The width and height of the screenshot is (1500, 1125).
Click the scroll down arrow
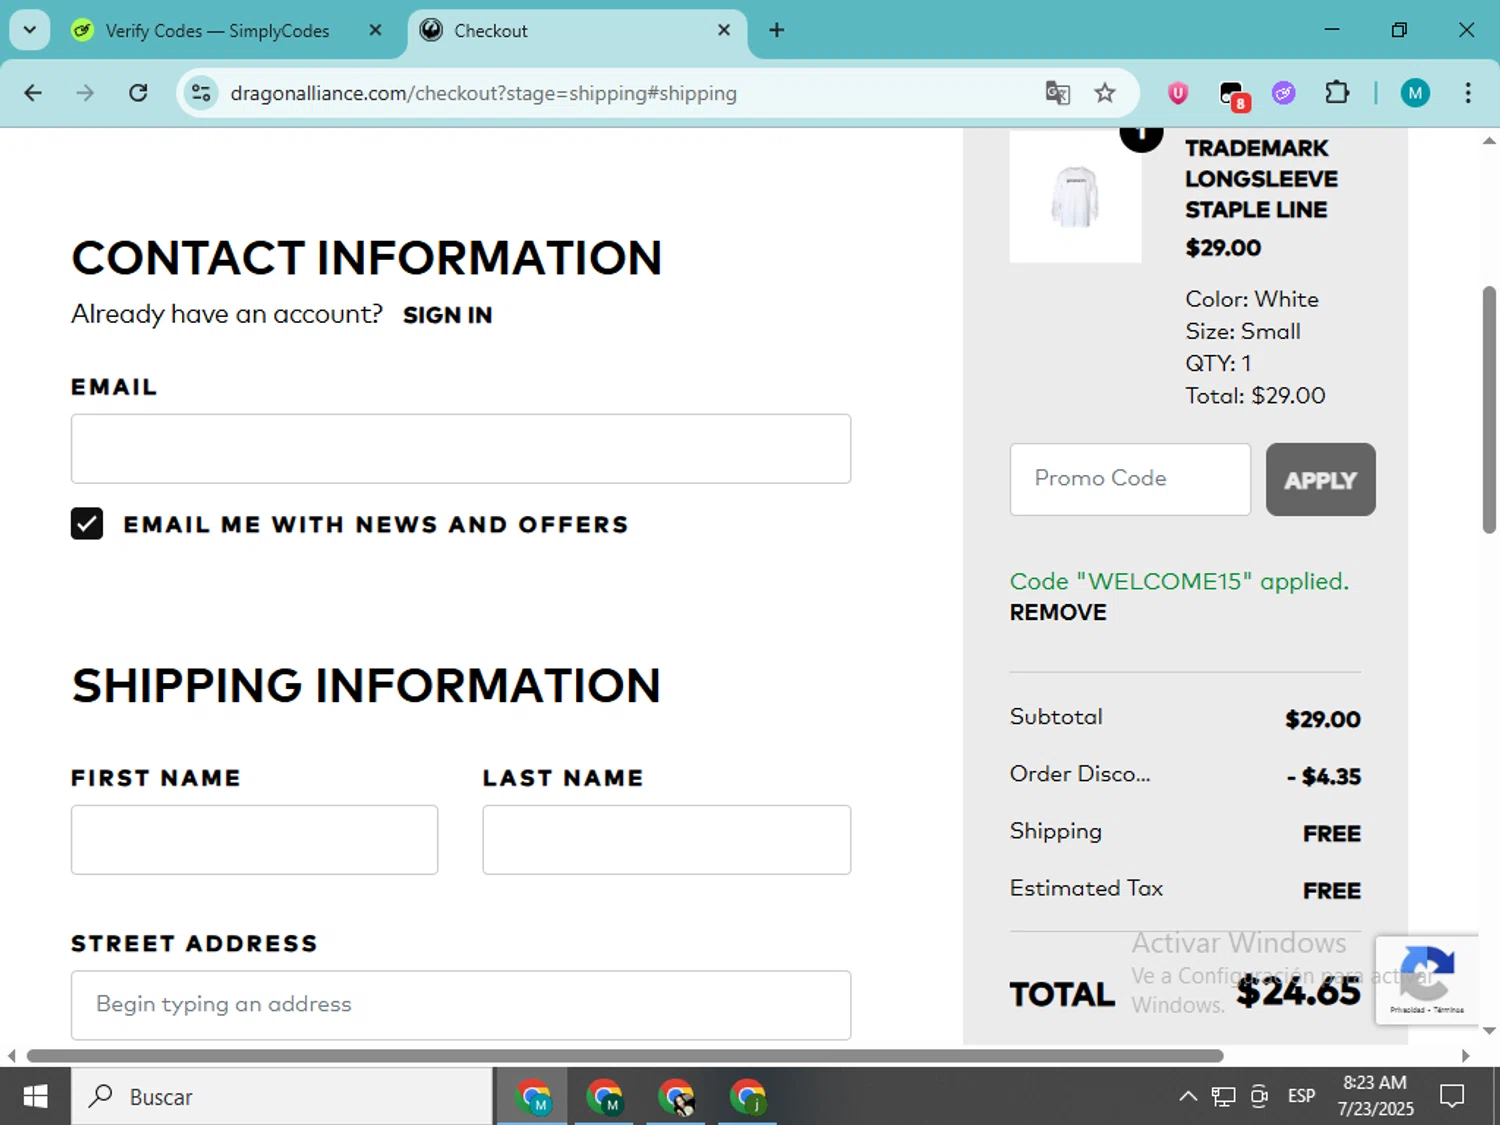pos(1489,1030)
